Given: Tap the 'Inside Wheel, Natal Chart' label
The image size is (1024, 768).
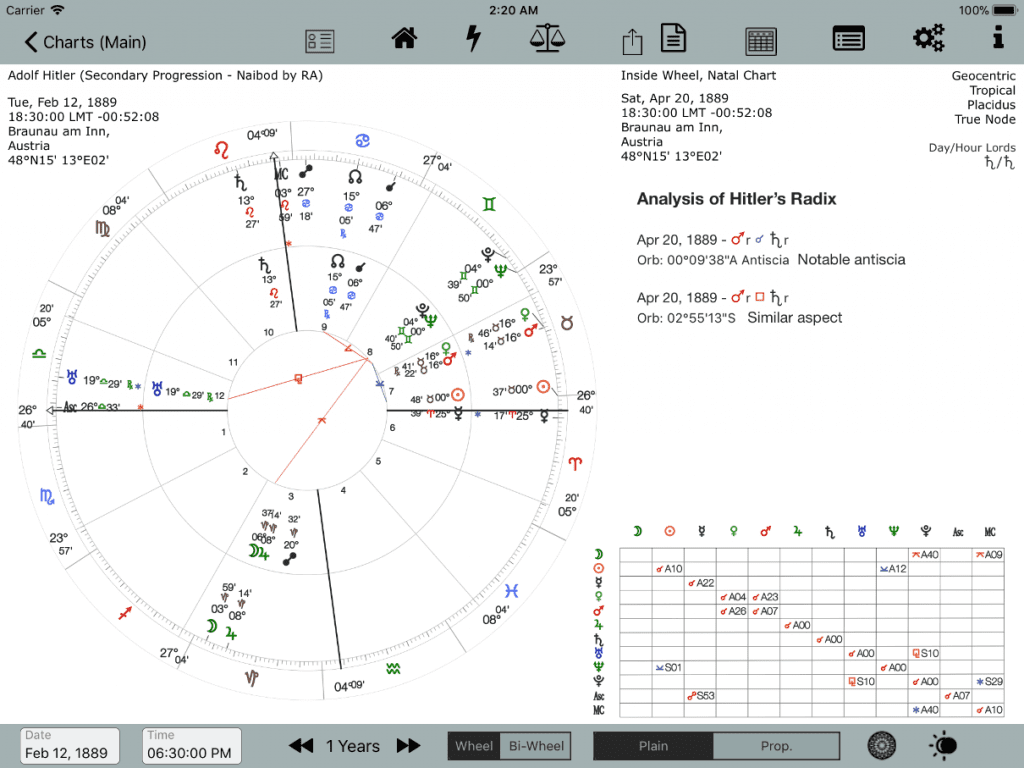Looking at the screenshot, I should pyautogui.click(x=698, y=75).
